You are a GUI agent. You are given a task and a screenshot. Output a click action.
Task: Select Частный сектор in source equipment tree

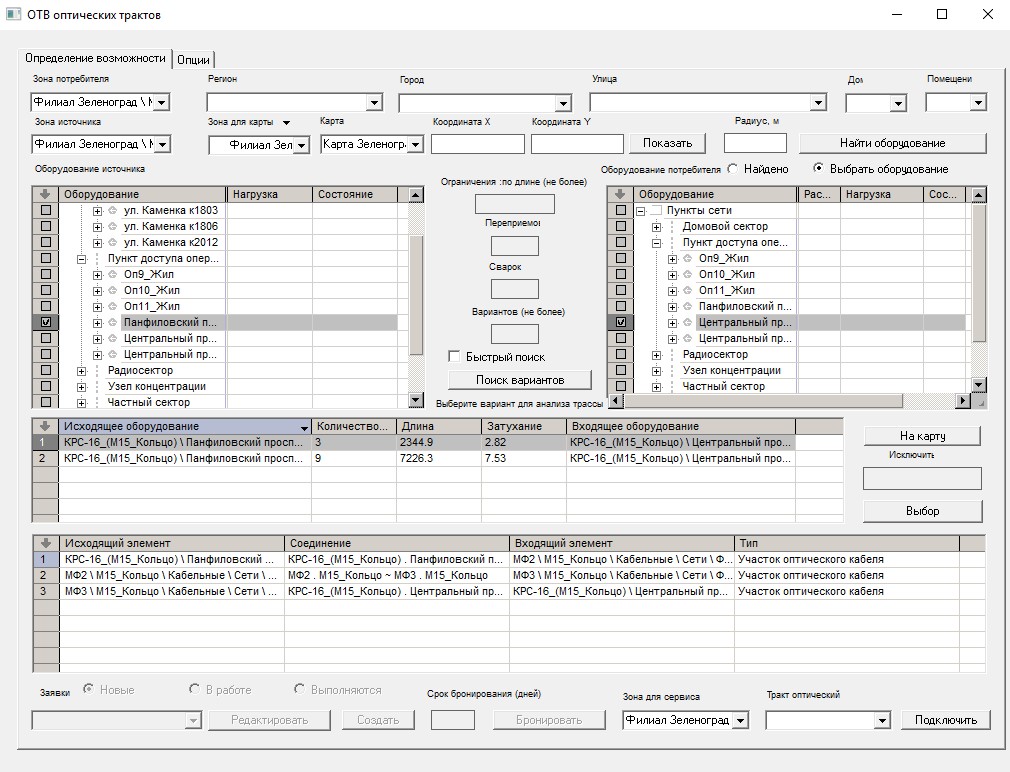click(149, 402)
